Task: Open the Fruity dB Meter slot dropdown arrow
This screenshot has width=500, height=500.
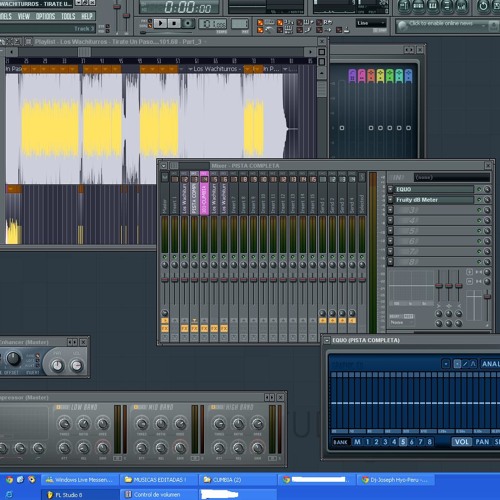Action: pos(390,200)
